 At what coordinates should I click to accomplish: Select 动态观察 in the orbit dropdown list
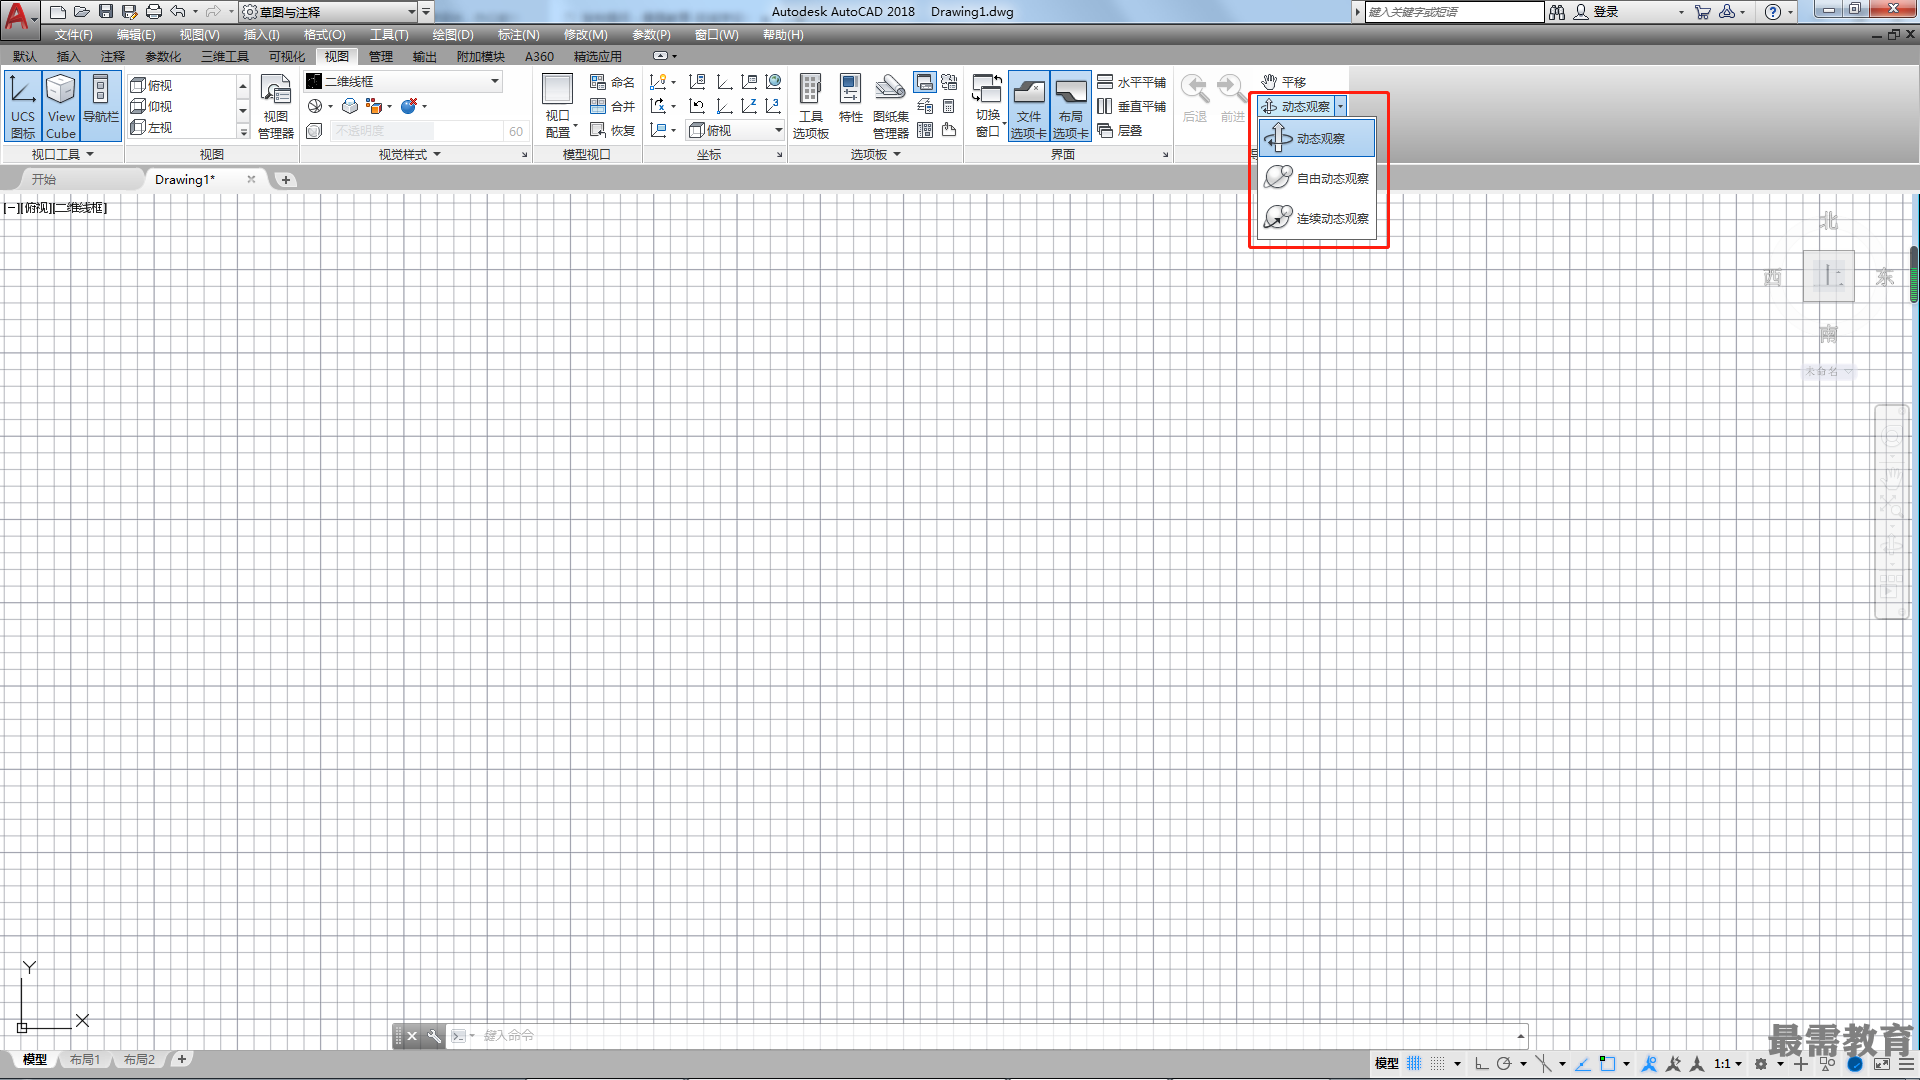(1316, 138)
